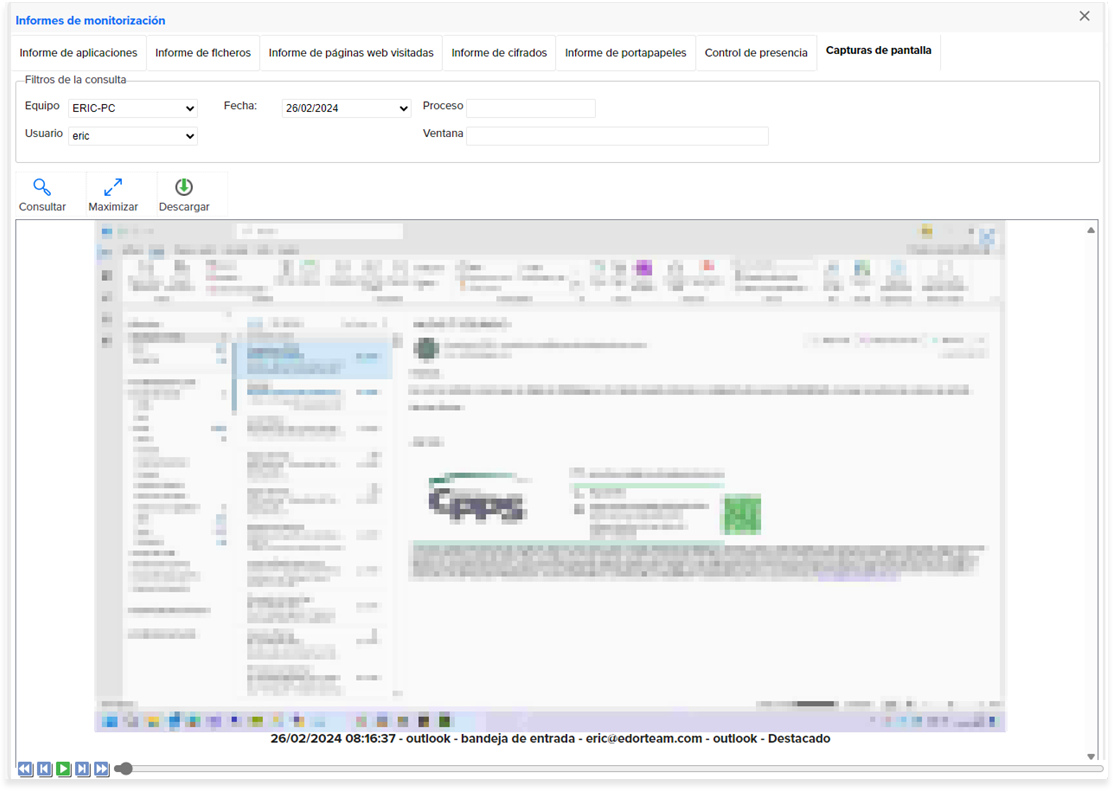
Task: Focus the Ventana filter text field
Action: [618, 136]
